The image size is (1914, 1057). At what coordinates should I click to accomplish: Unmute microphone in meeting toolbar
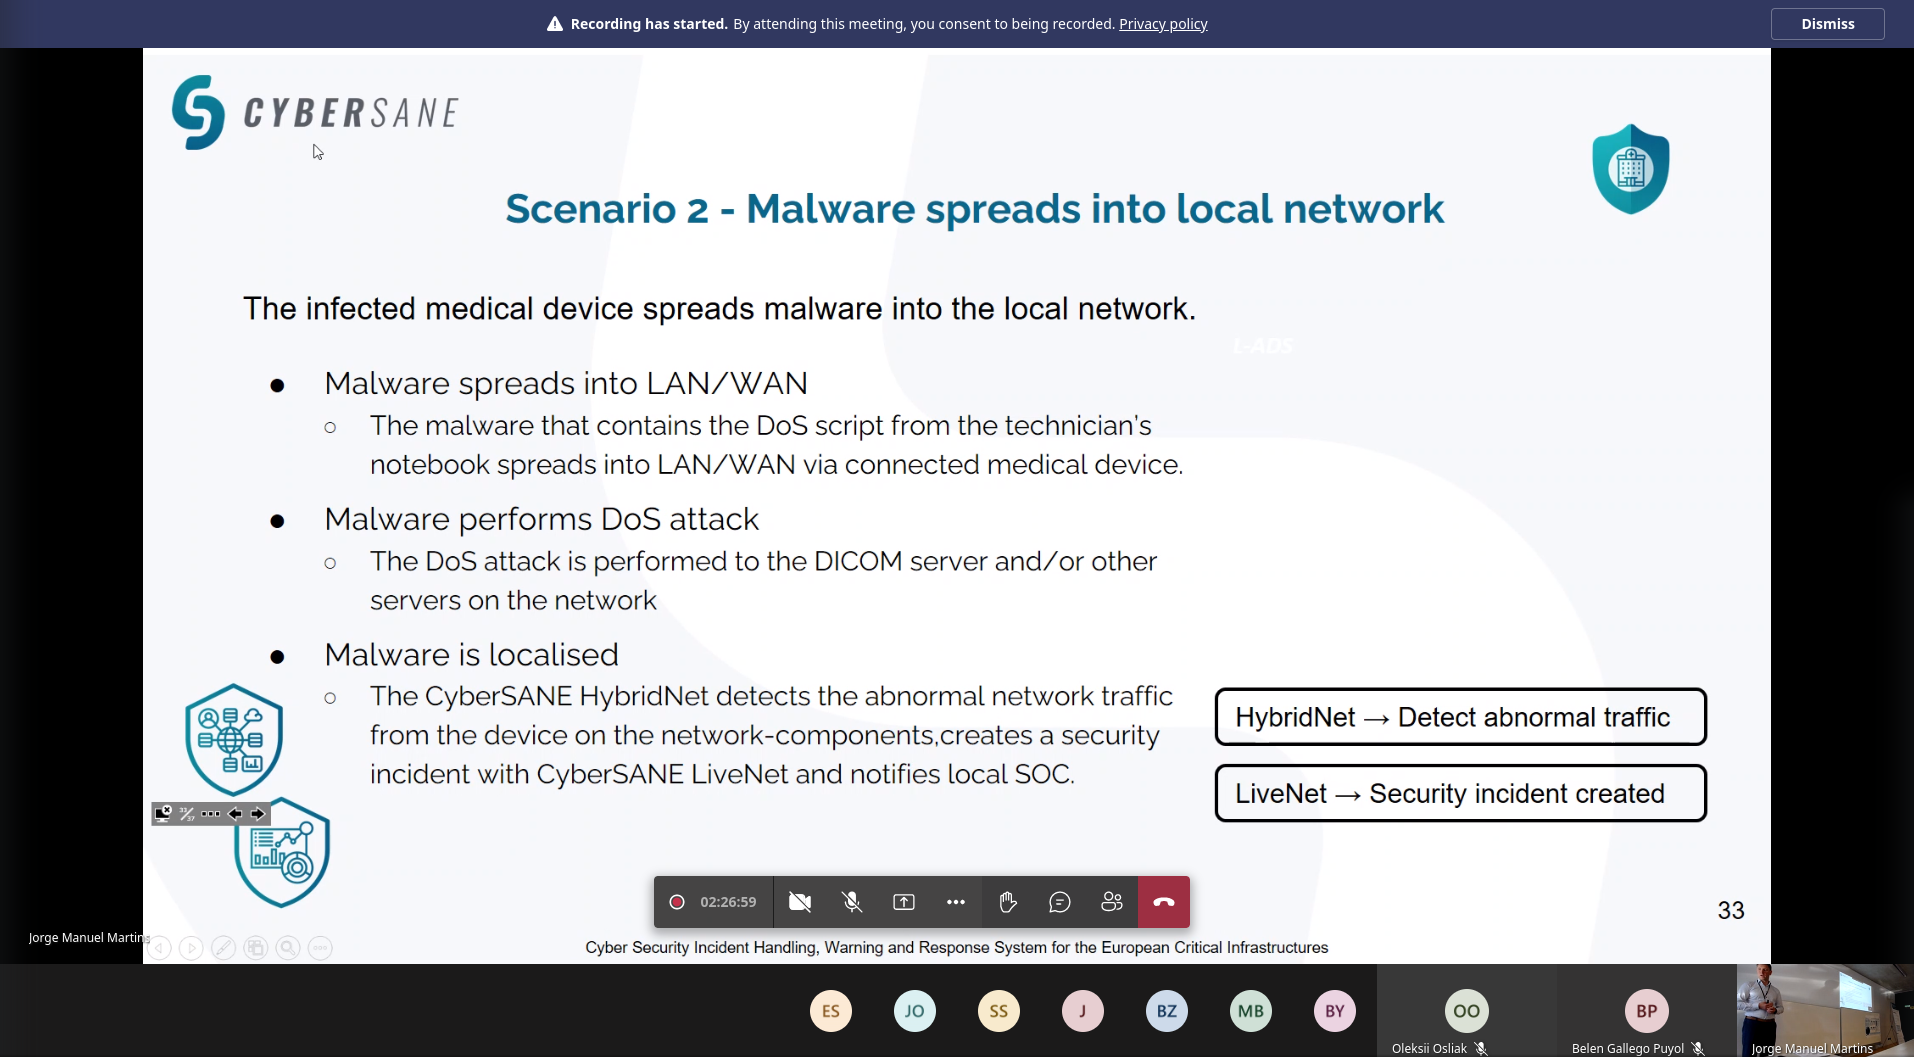852,902
